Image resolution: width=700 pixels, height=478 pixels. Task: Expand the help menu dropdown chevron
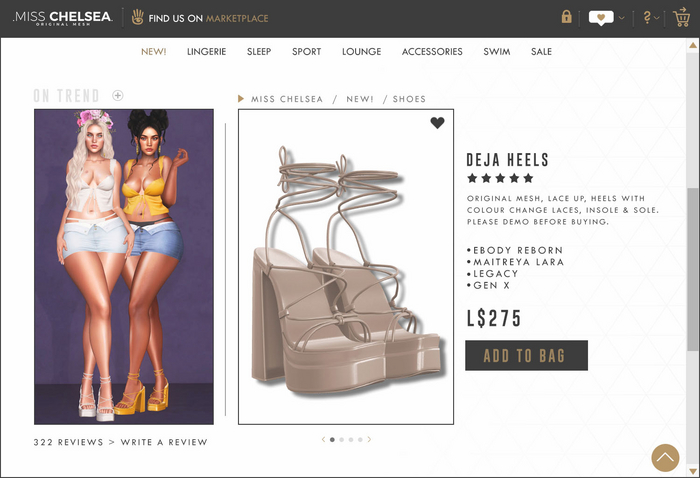[x=656, y=18]
